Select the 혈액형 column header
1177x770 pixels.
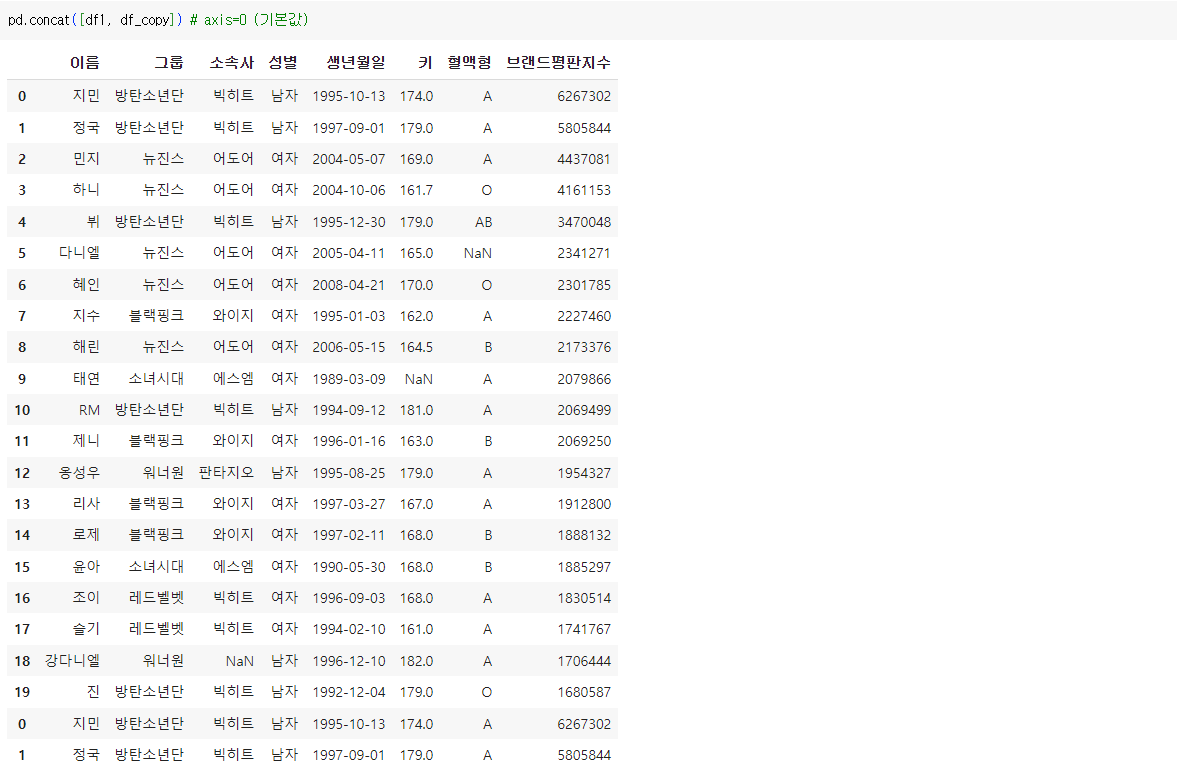pyautogui.click(x=469, y=62)
